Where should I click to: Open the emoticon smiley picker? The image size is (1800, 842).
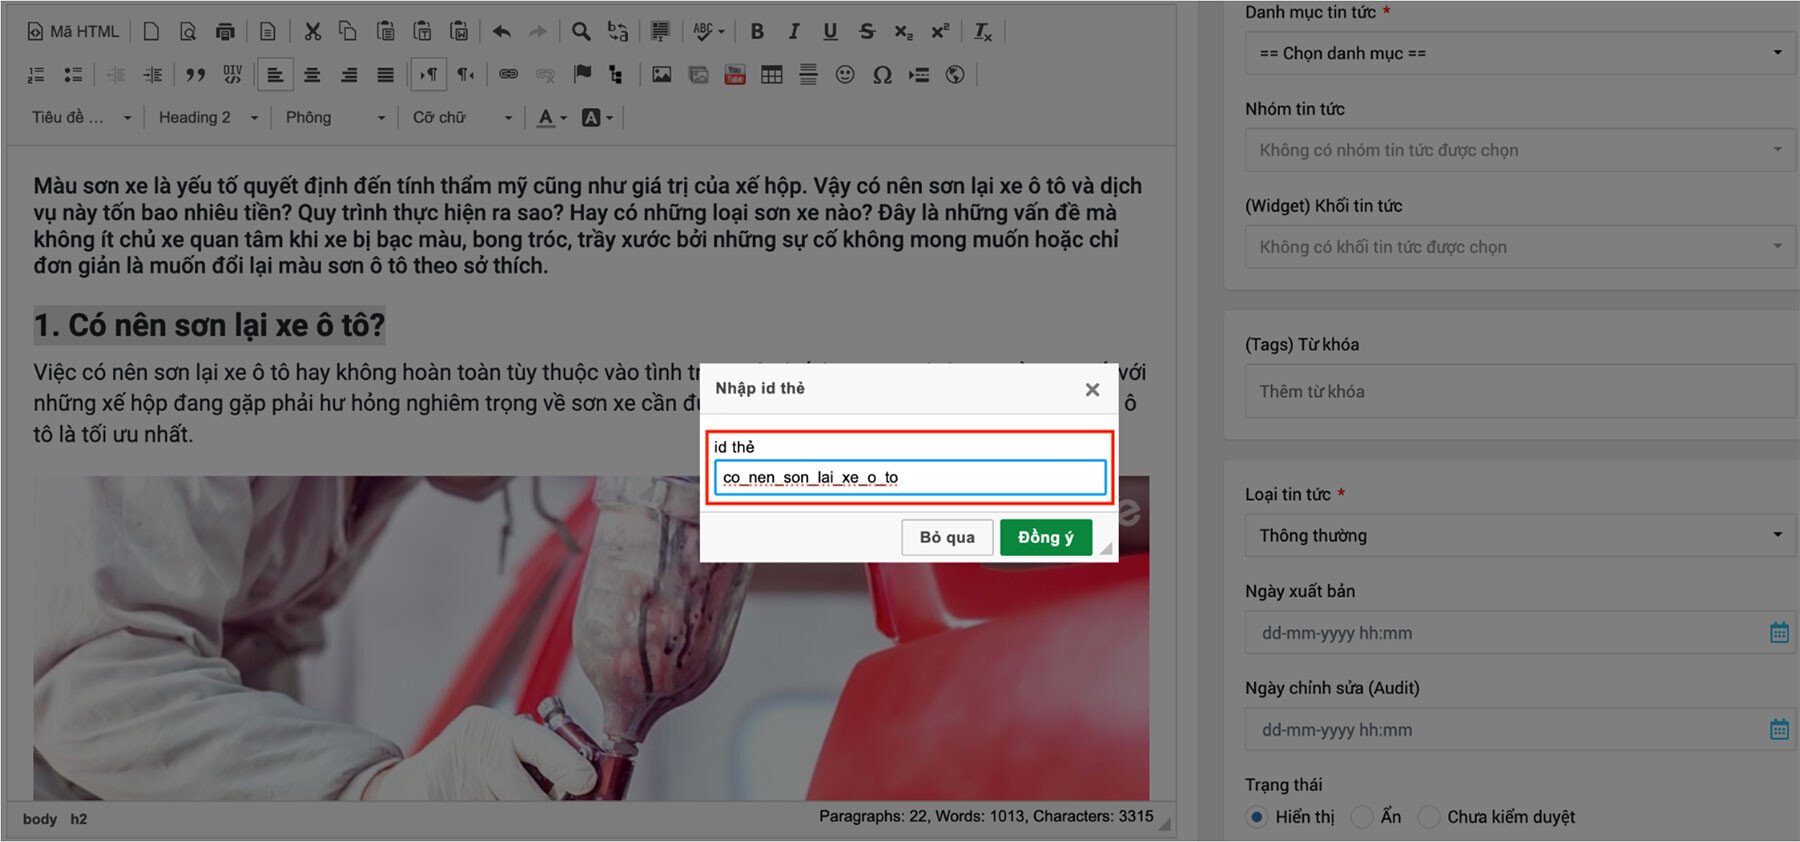click(x=845, y=75)
